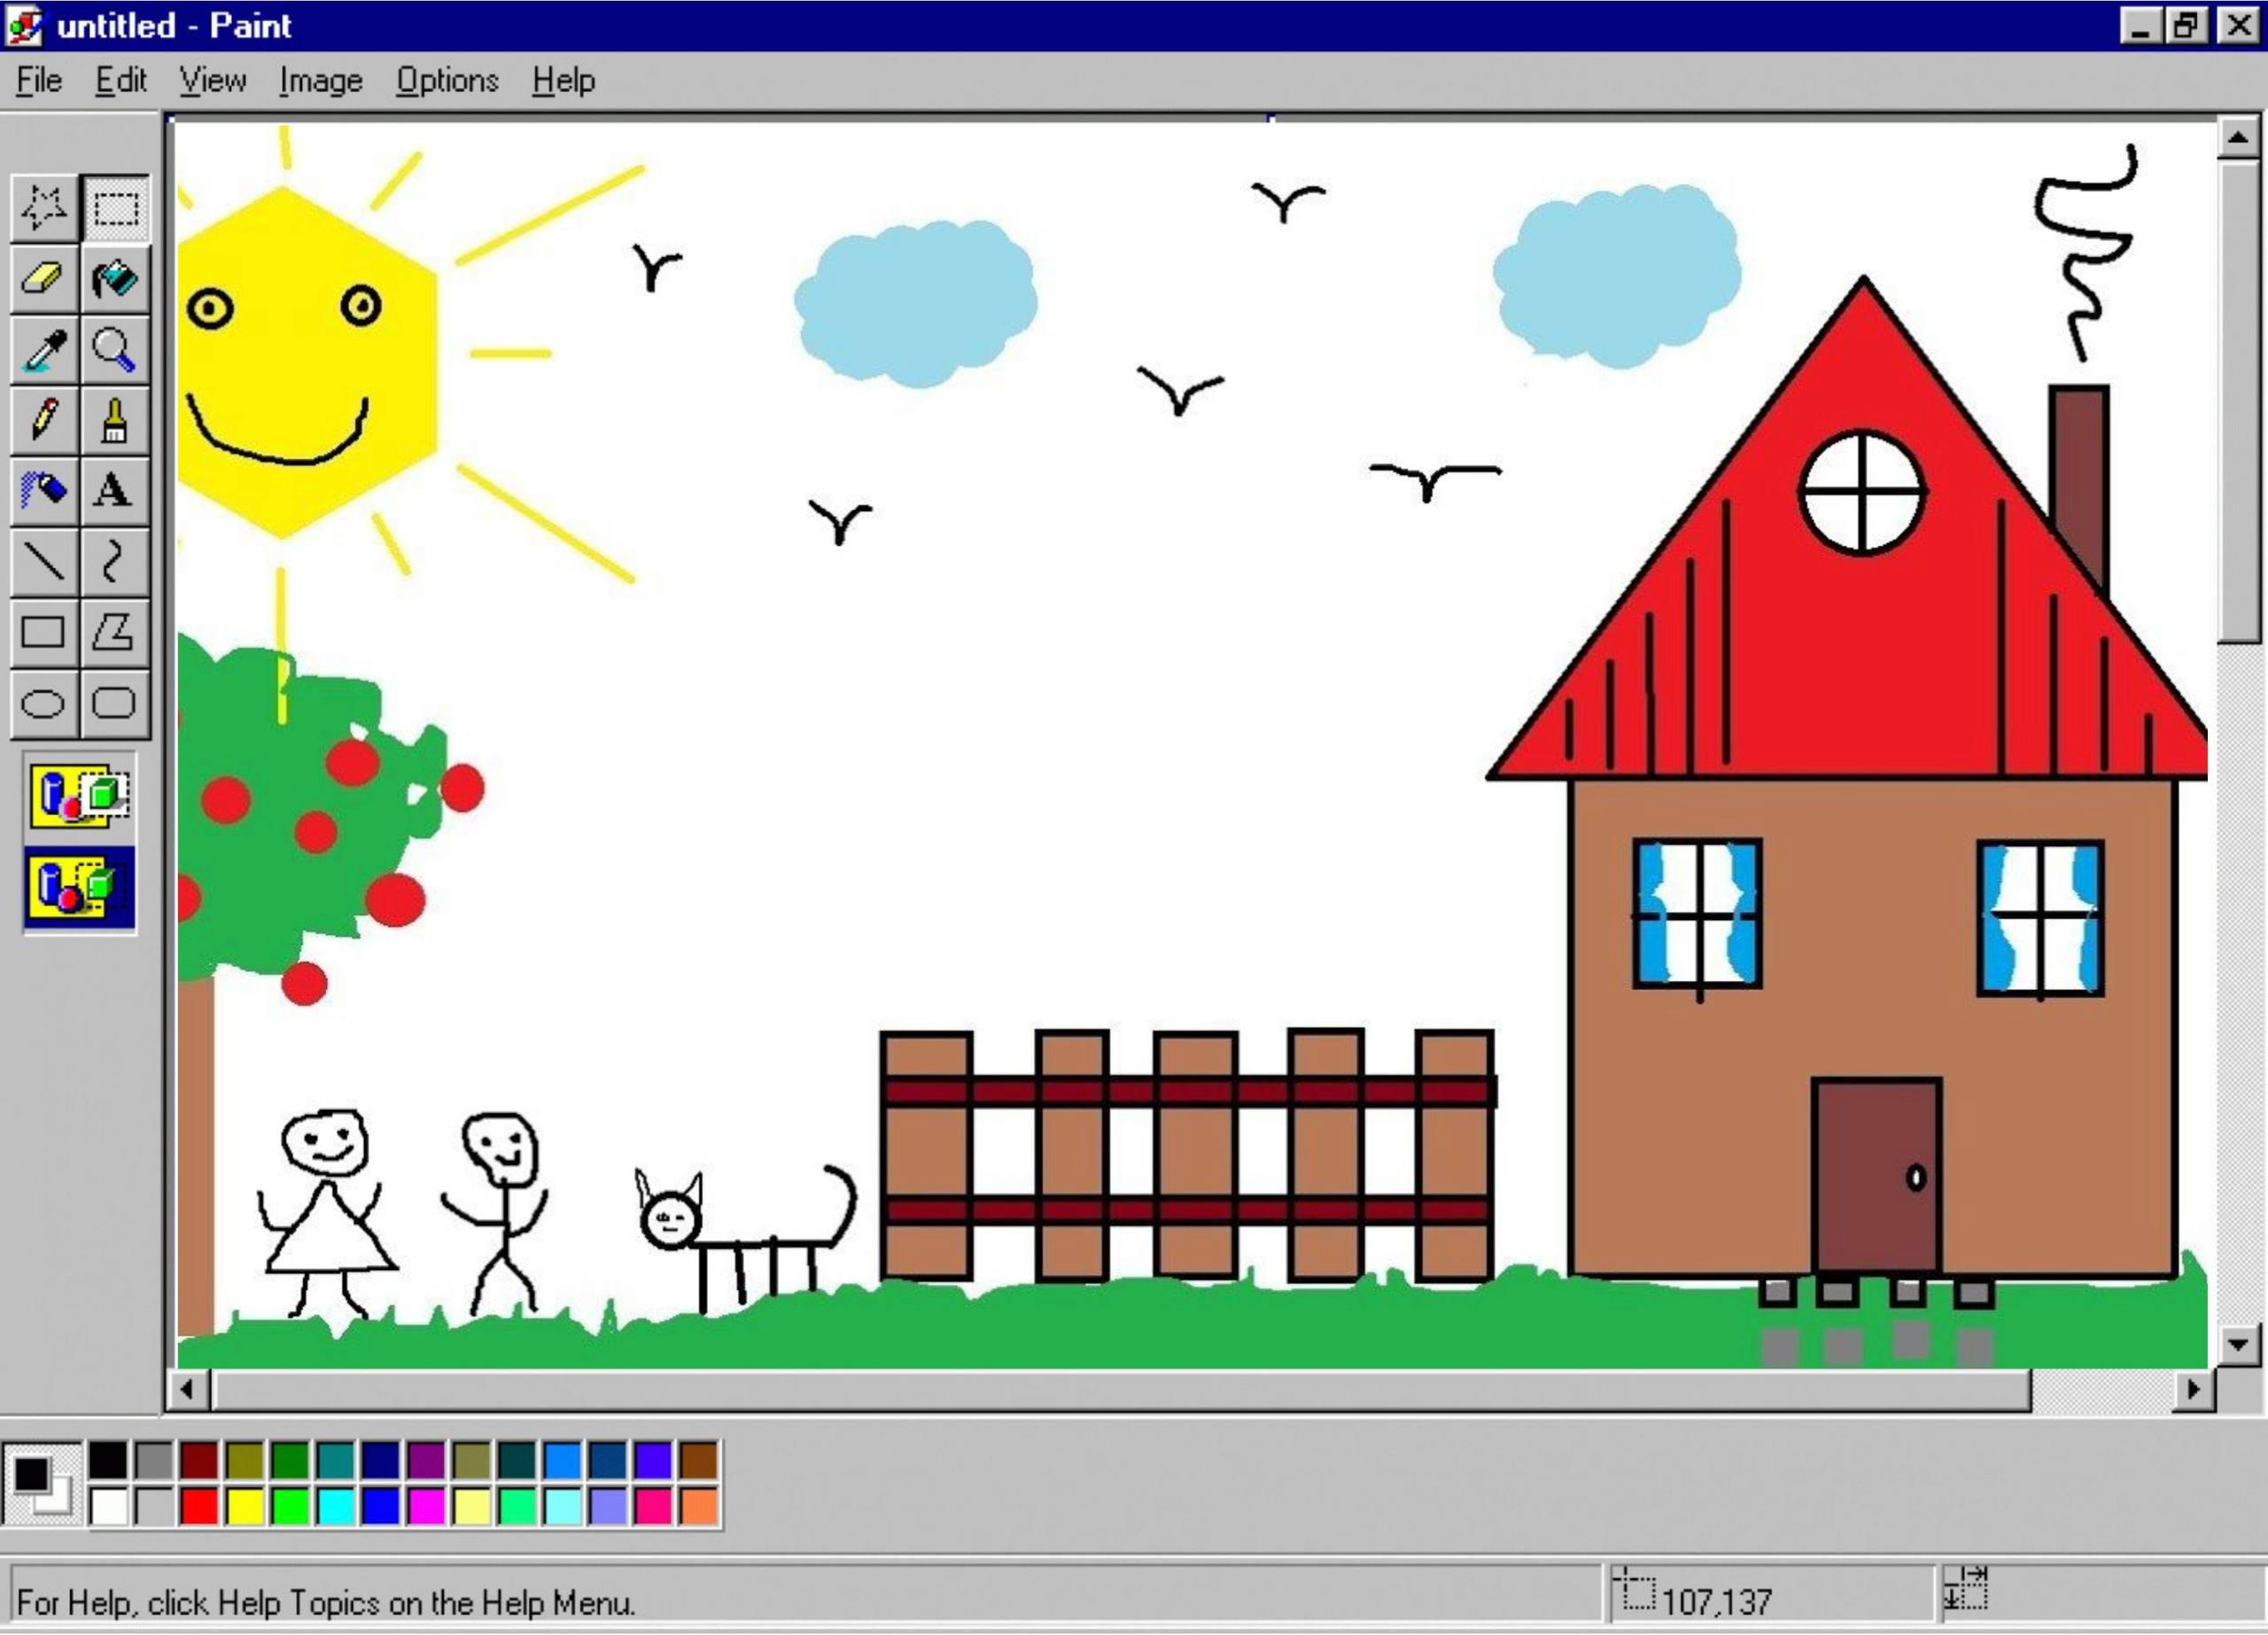Select the Ellipse tool
The image size is (2268, 1635).
point(44,703)
